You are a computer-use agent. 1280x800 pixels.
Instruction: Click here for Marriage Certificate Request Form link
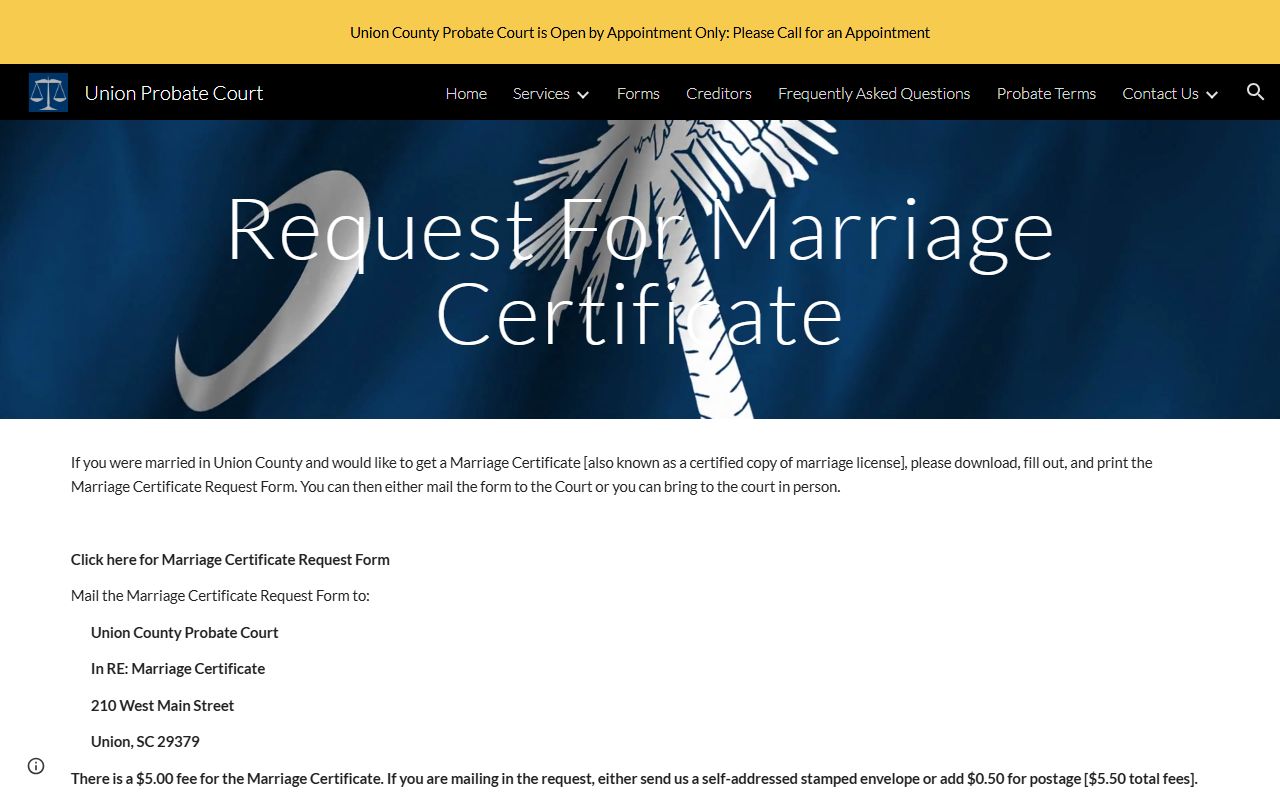[230, 559]
